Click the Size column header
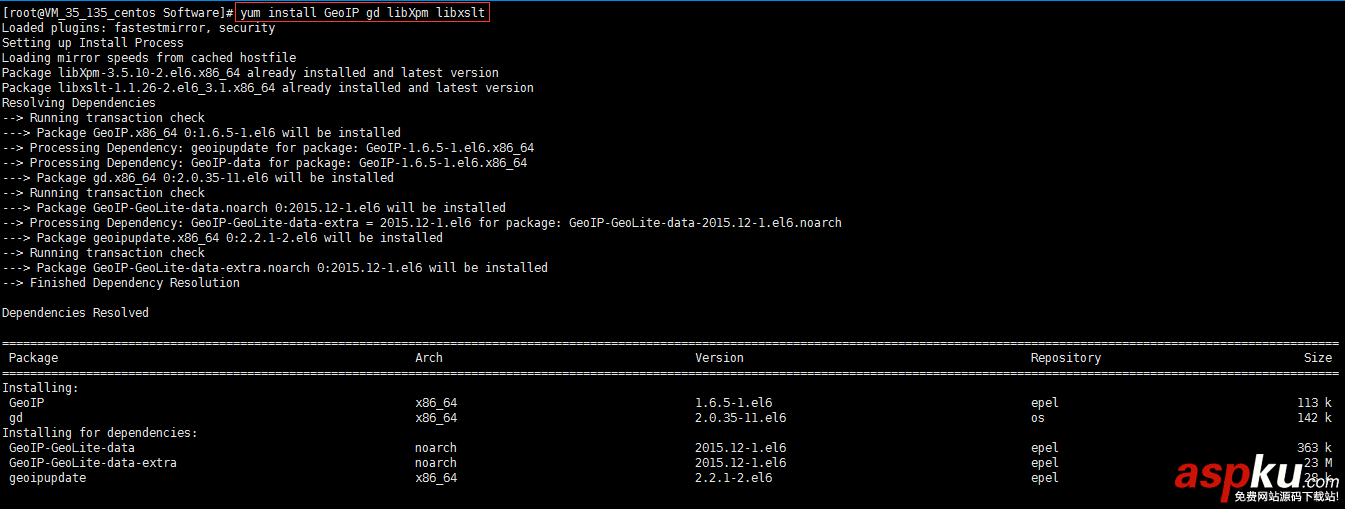This screenshot has width=1345, height=509. tap(1317, 358)
